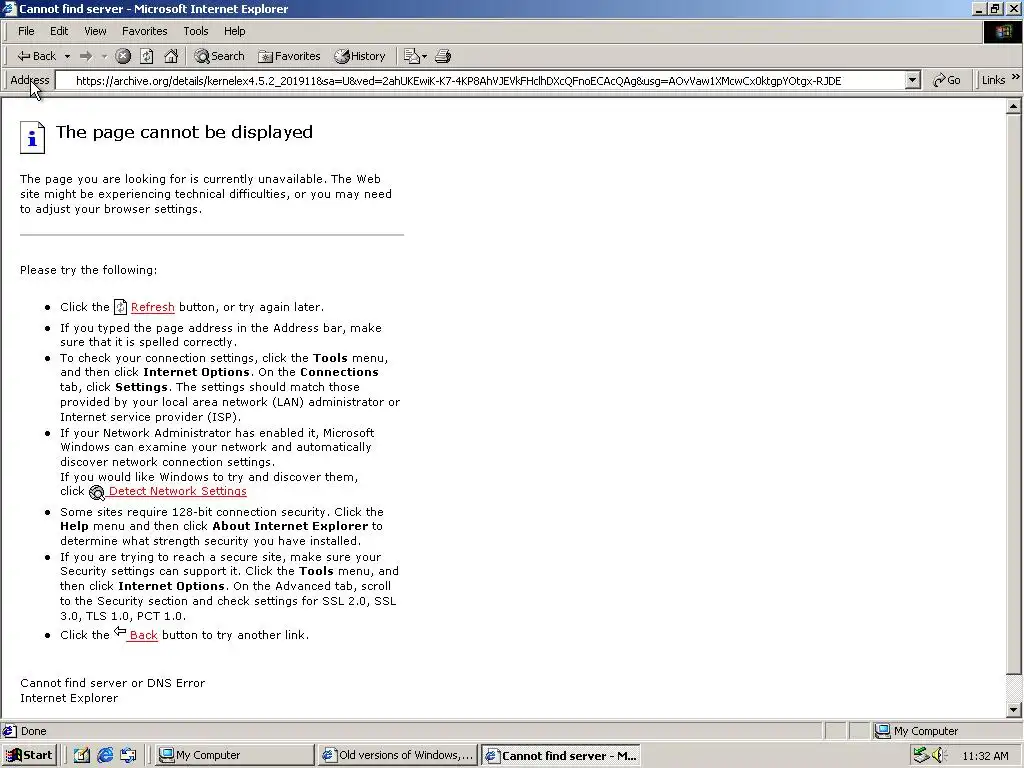Switch to My Computer taskbar window
1024x768 pixels.
click(x=235, y=756)
